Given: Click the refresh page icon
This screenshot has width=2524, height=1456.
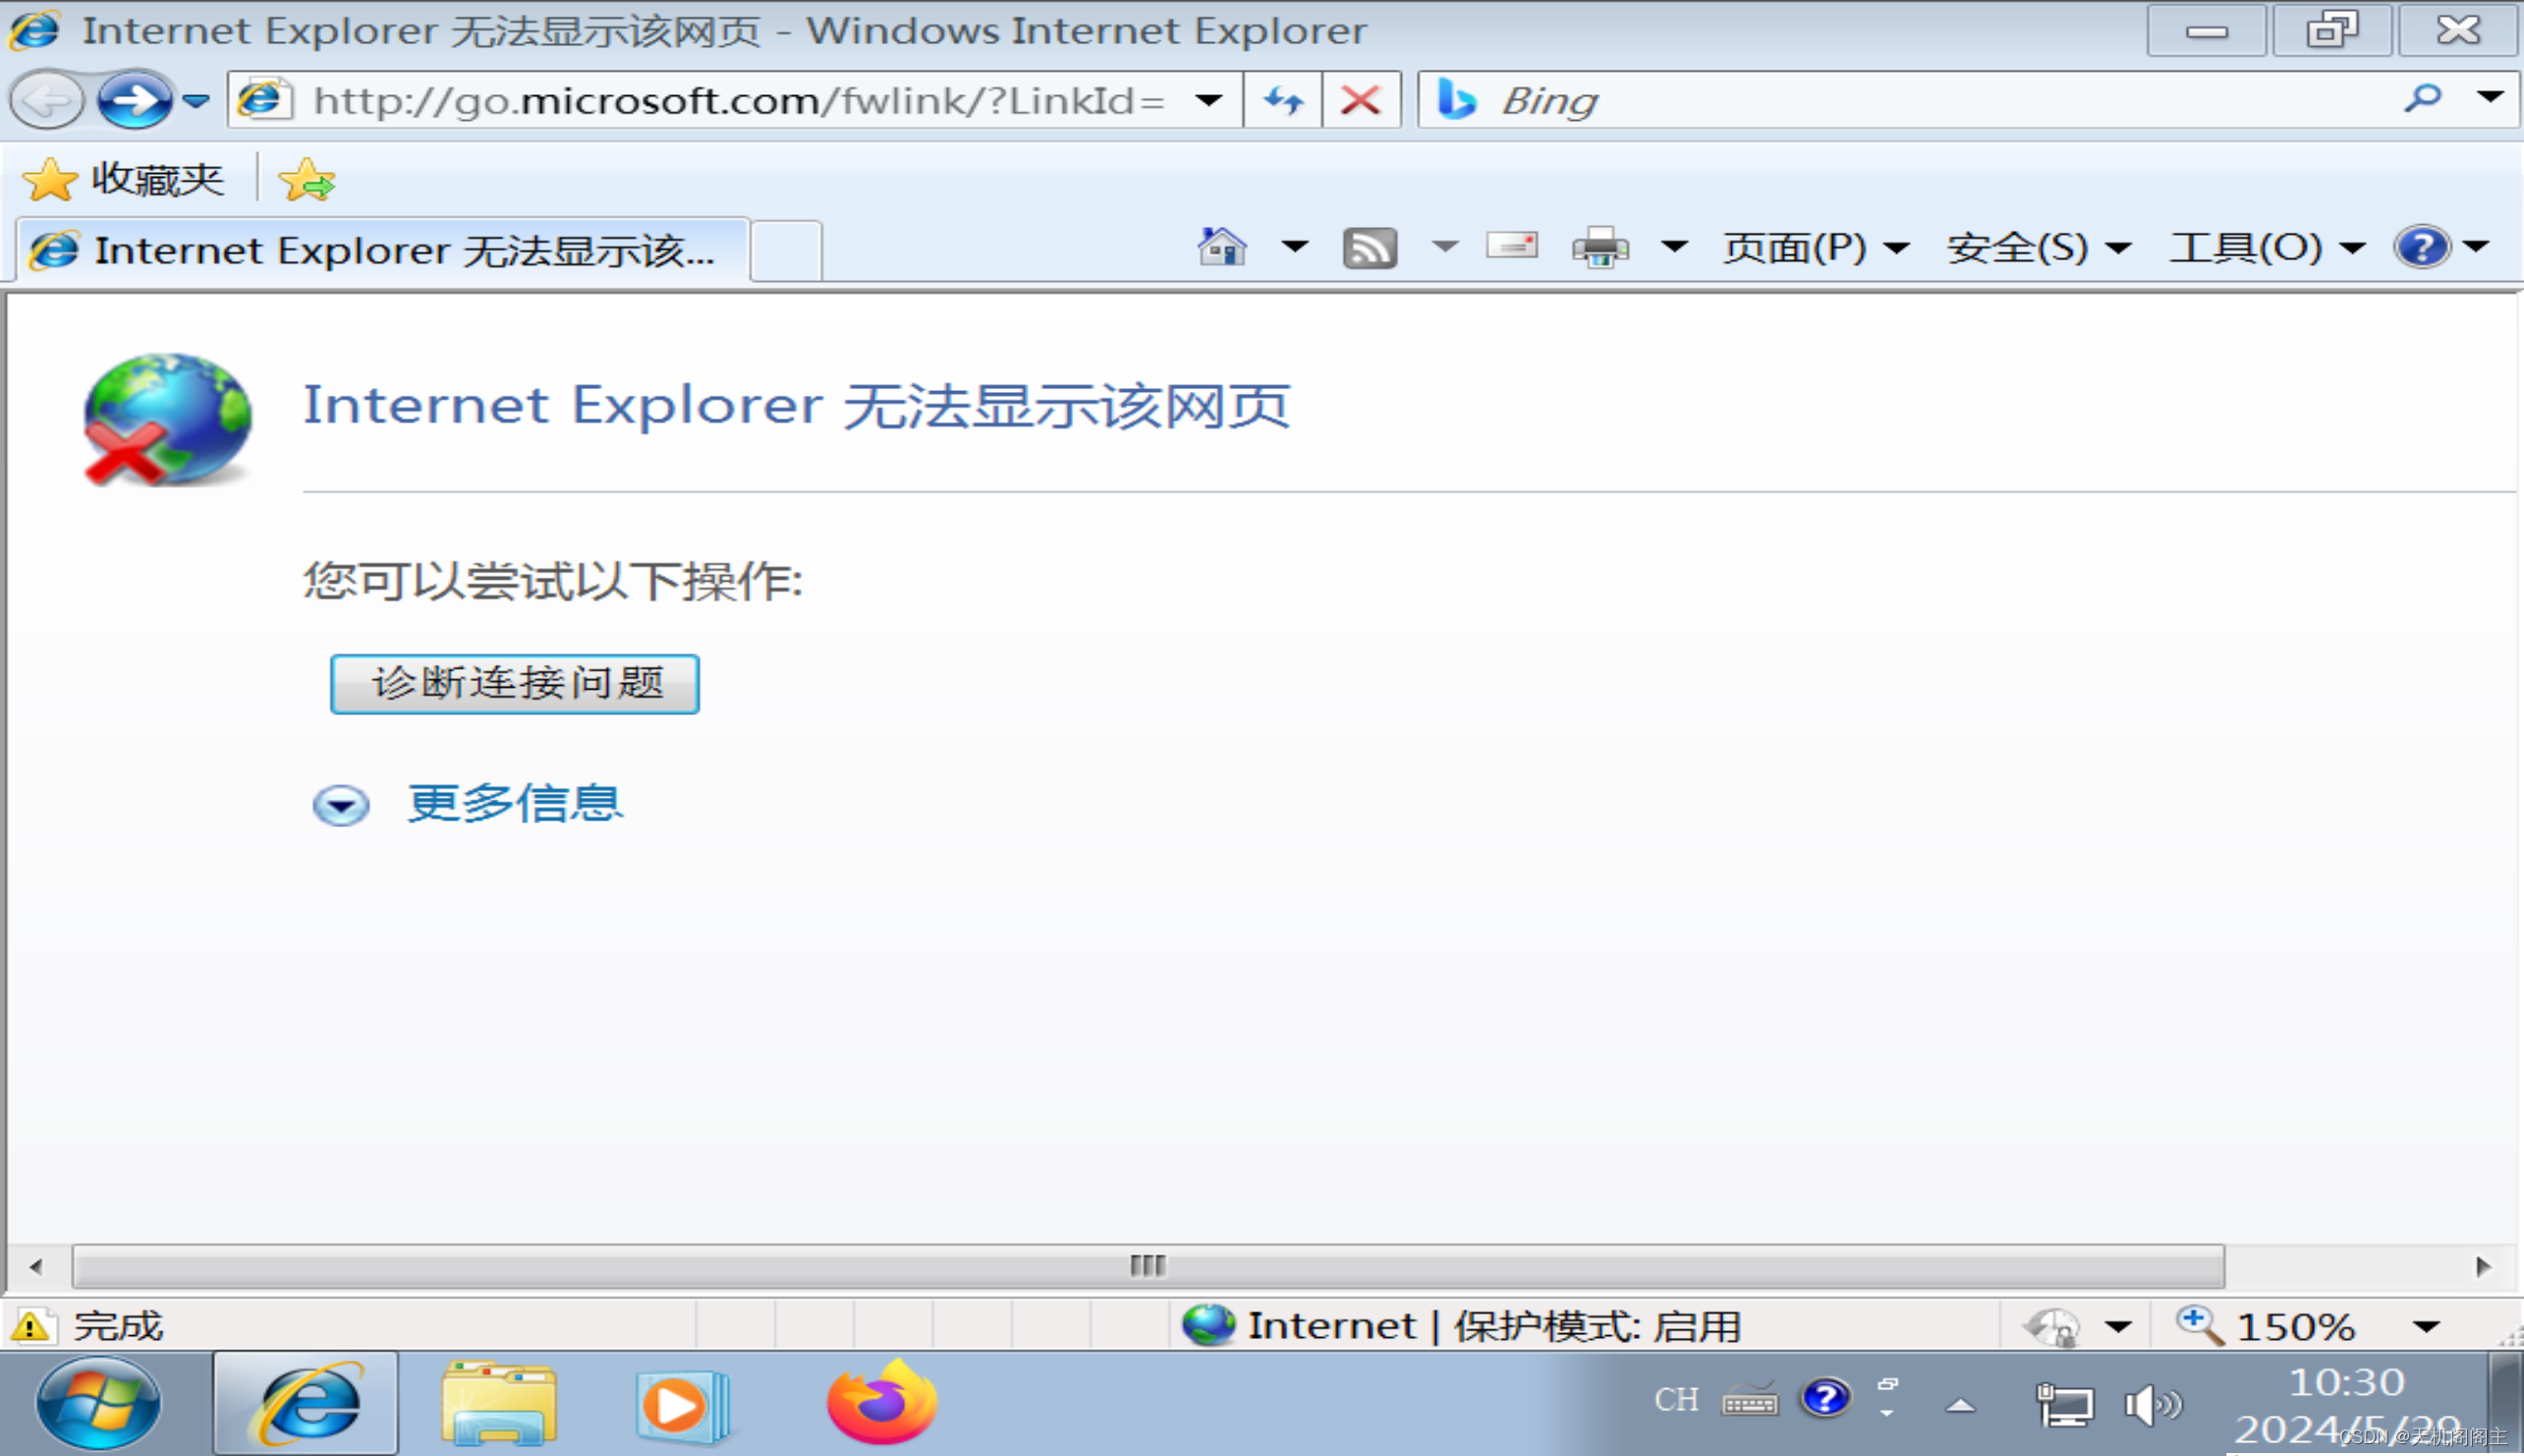Looking at the screenshot, I should tap(1283, 100).
